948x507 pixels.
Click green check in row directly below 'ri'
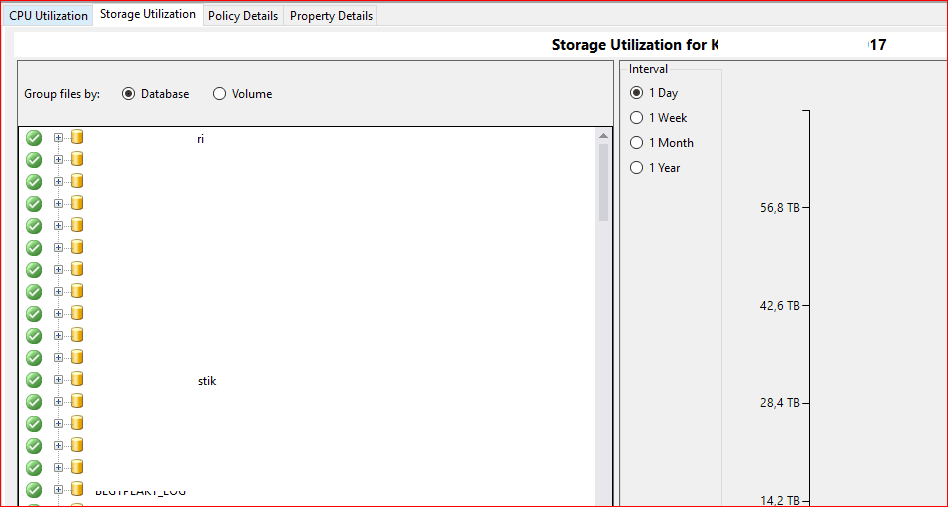point(34,160)
